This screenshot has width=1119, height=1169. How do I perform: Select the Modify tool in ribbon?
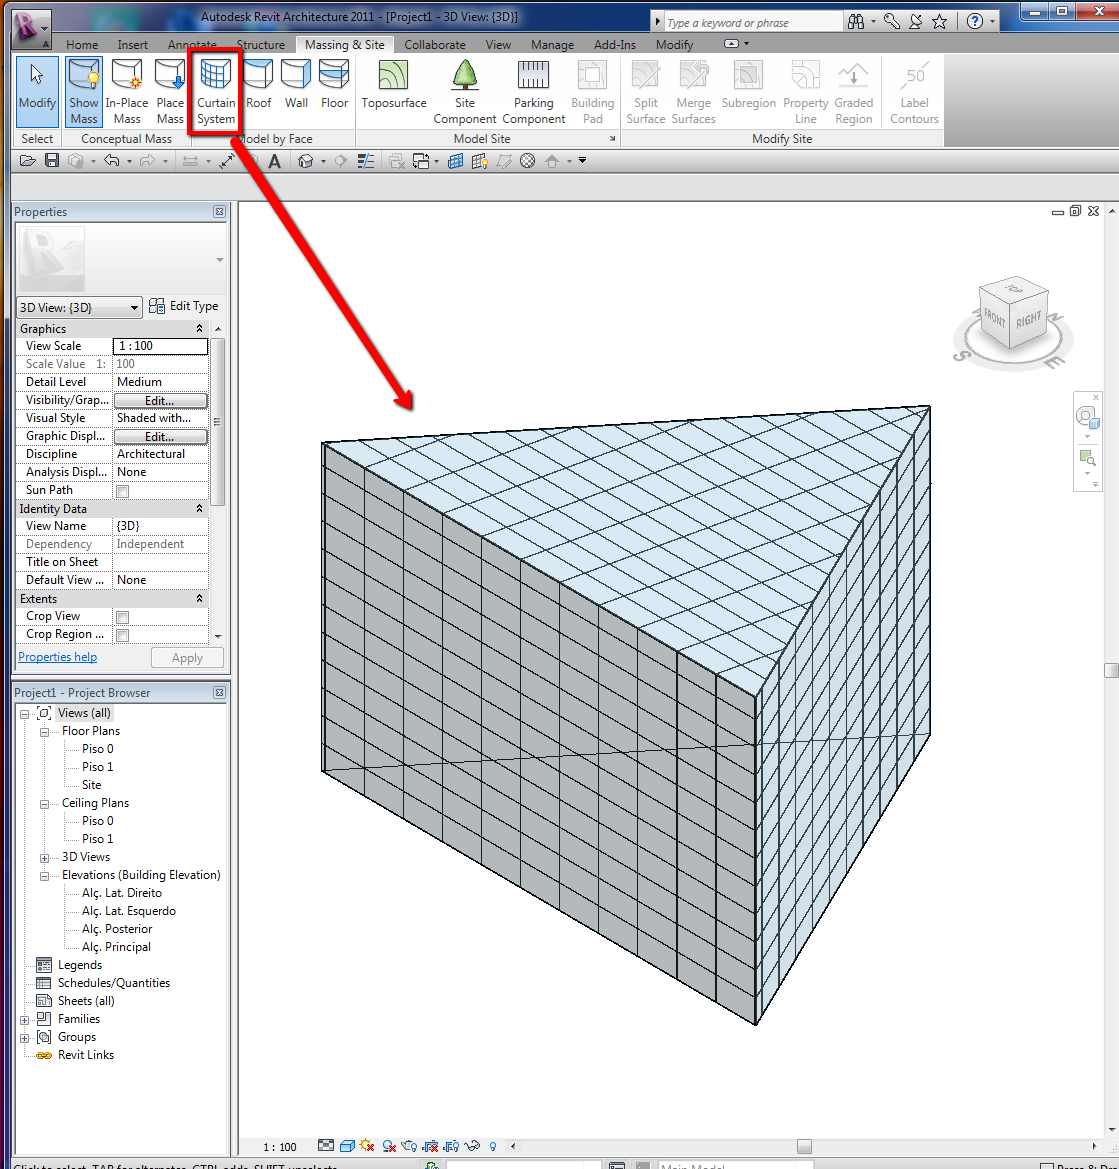[37, 91]
